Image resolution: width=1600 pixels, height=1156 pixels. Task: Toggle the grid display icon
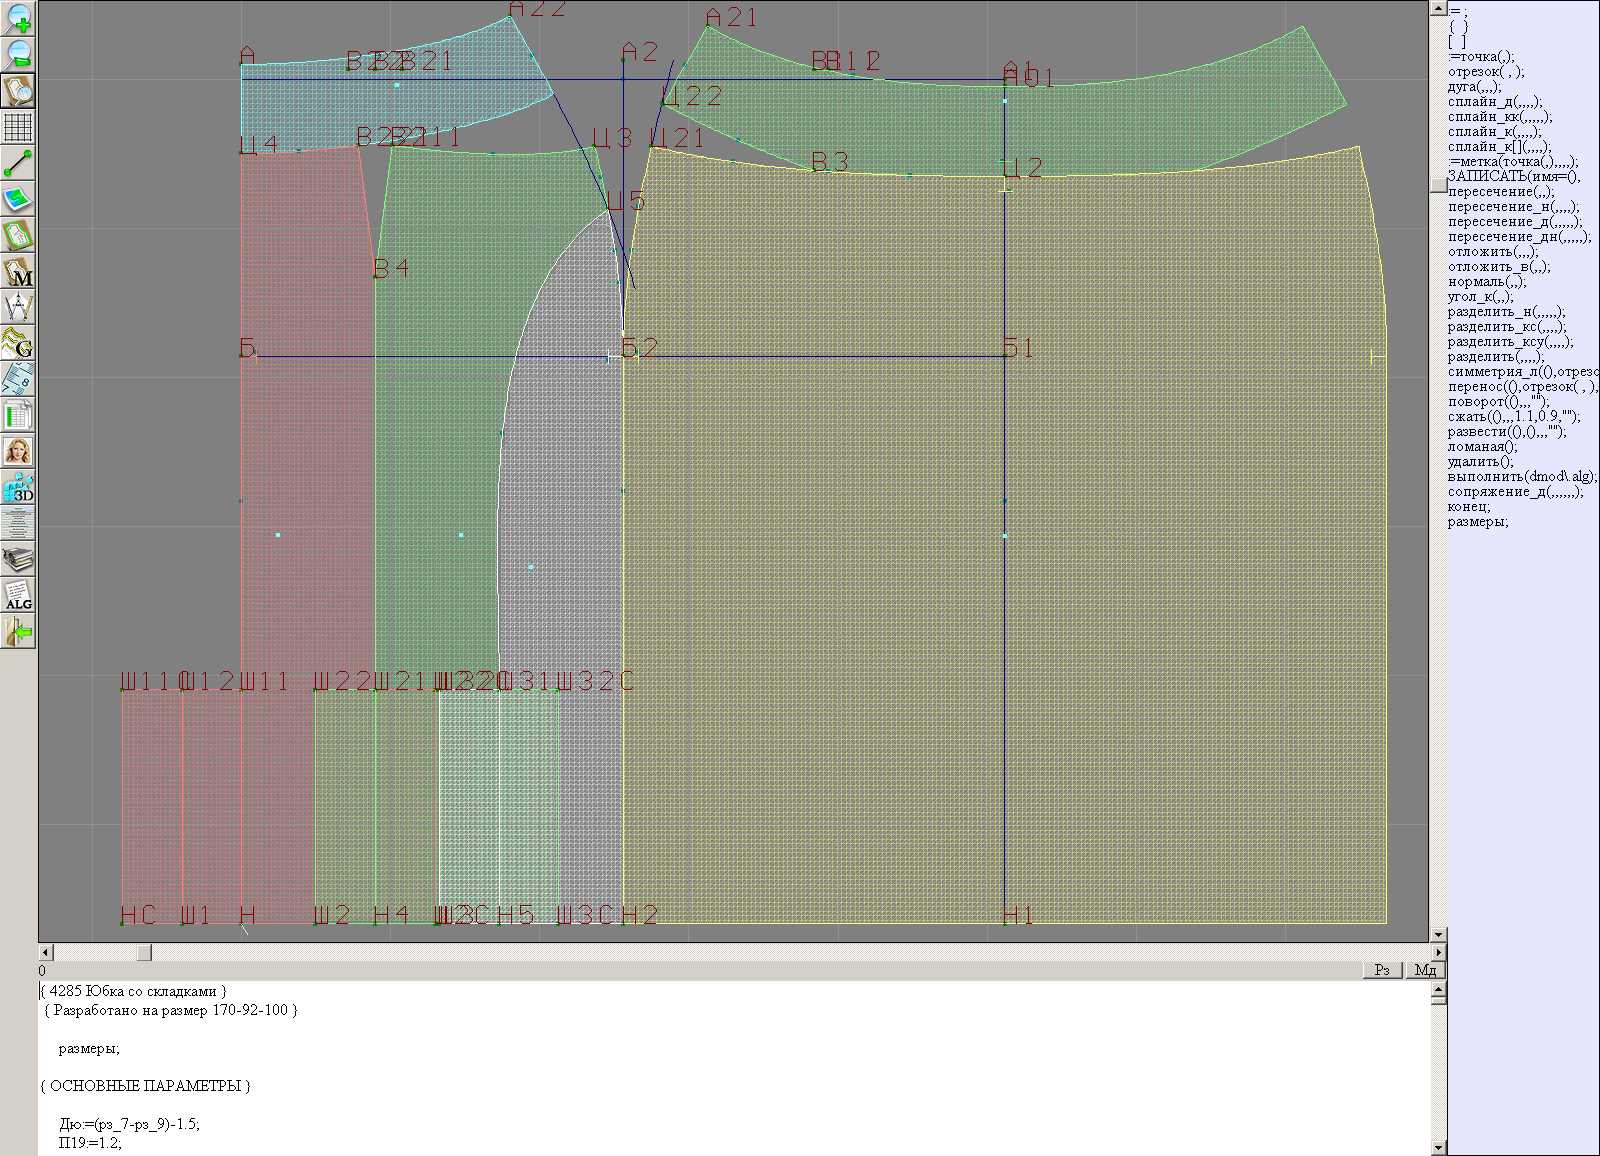point(18,127)
